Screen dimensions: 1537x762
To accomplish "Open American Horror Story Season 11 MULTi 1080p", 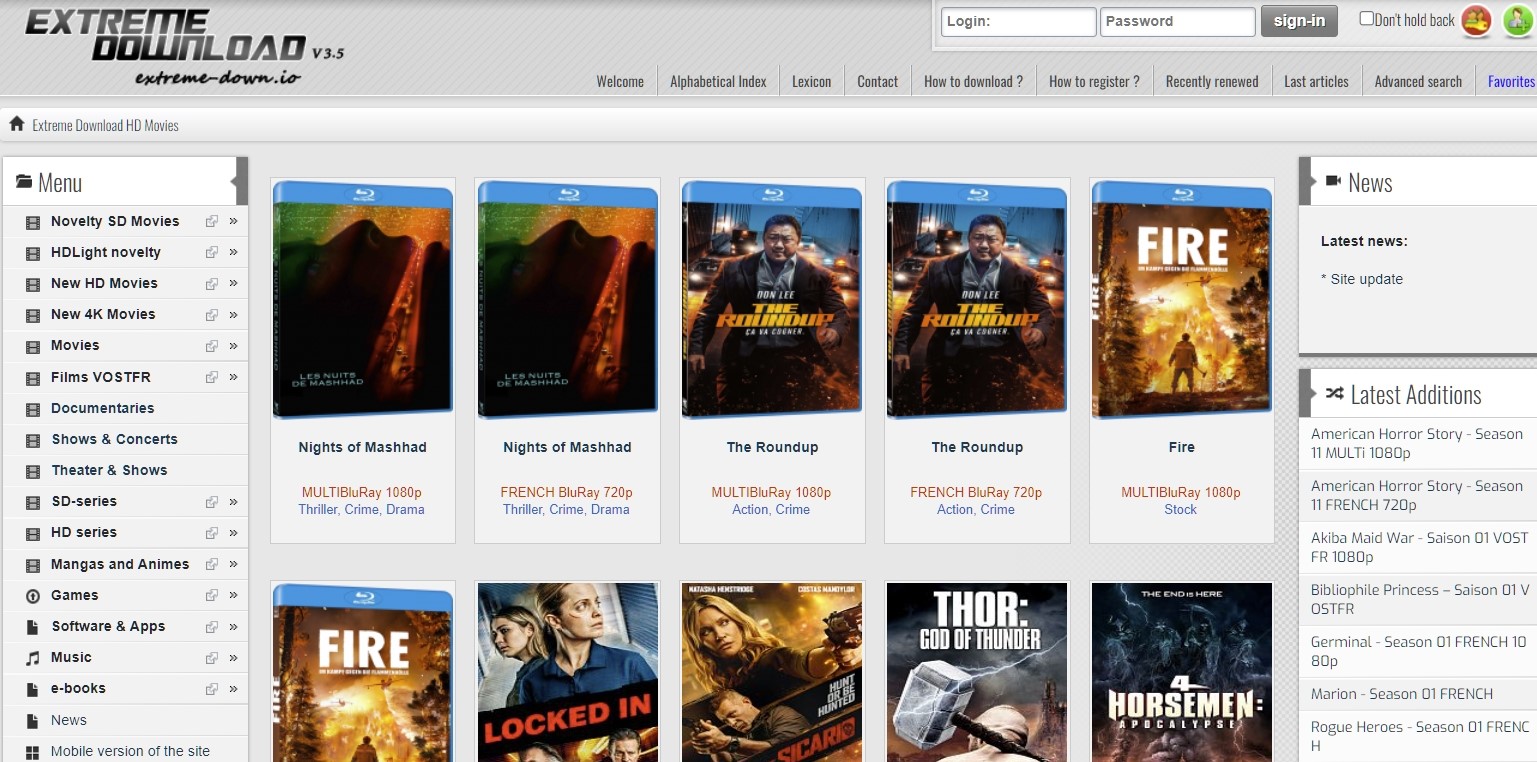I will click(x=1417, y=443).
